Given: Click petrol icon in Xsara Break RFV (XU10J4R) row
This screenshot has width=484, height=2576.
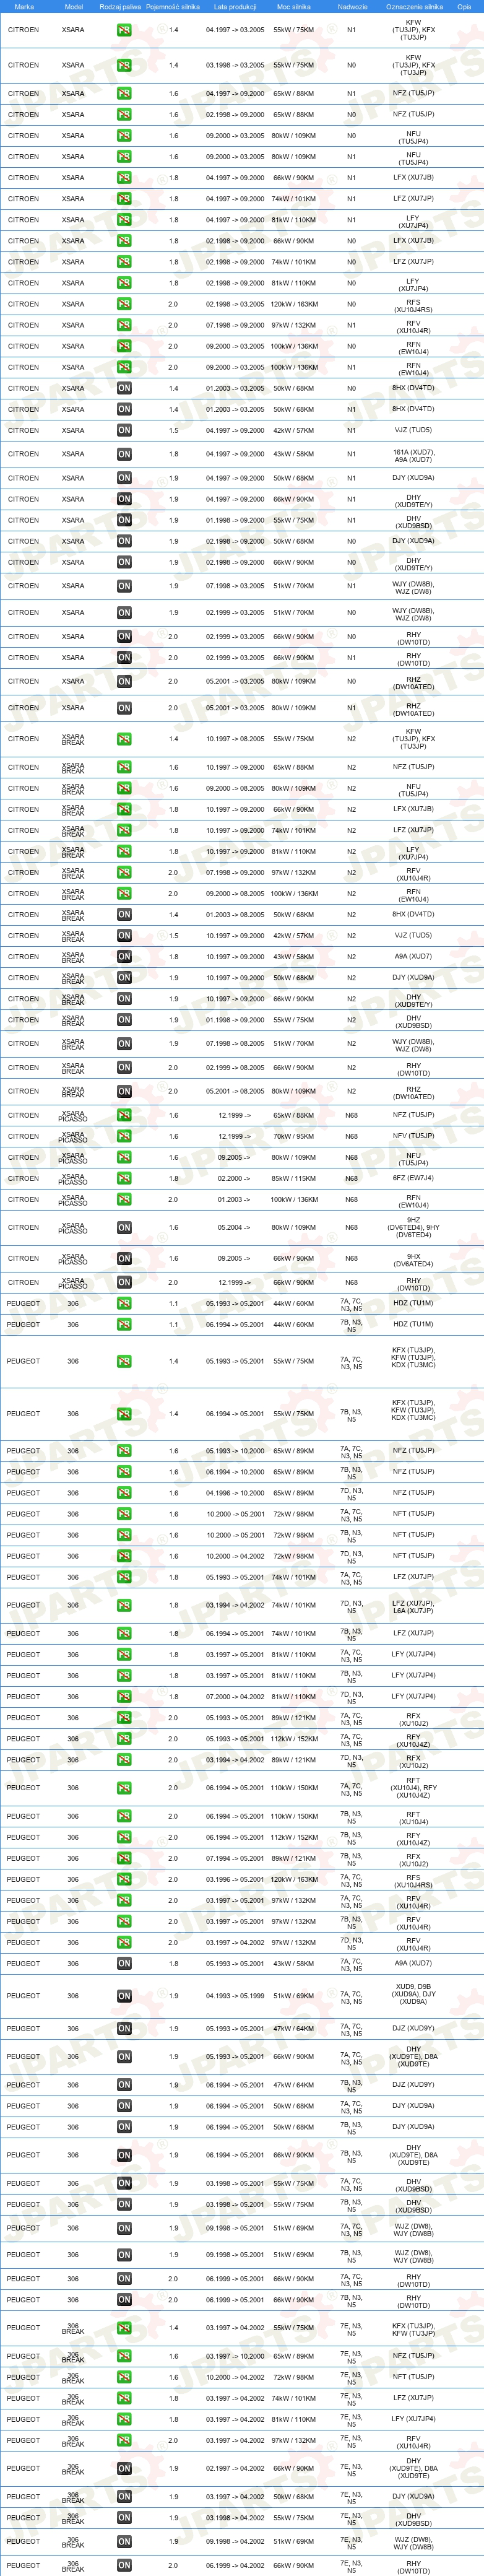Looking at the screenshot, I should point(124,873).
